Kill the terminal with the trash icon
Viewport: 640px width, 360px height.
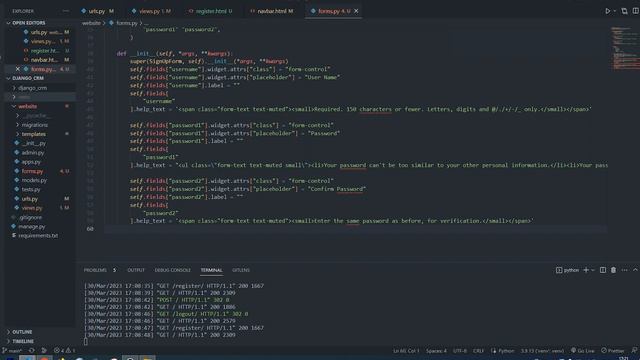click(613, 270)
